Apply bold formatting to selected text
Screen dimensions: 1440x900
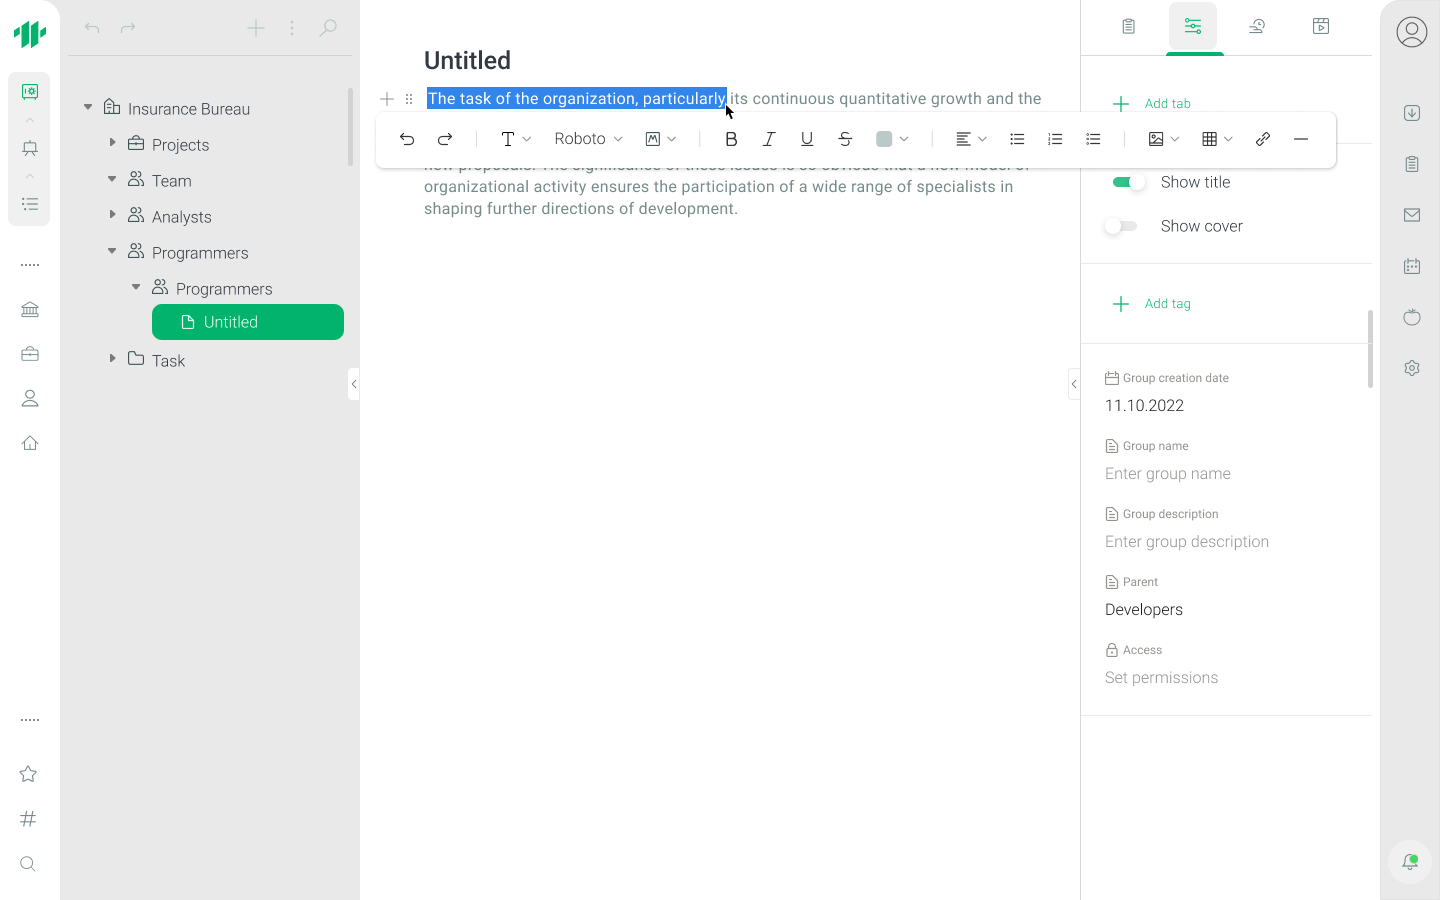point(731,139)
